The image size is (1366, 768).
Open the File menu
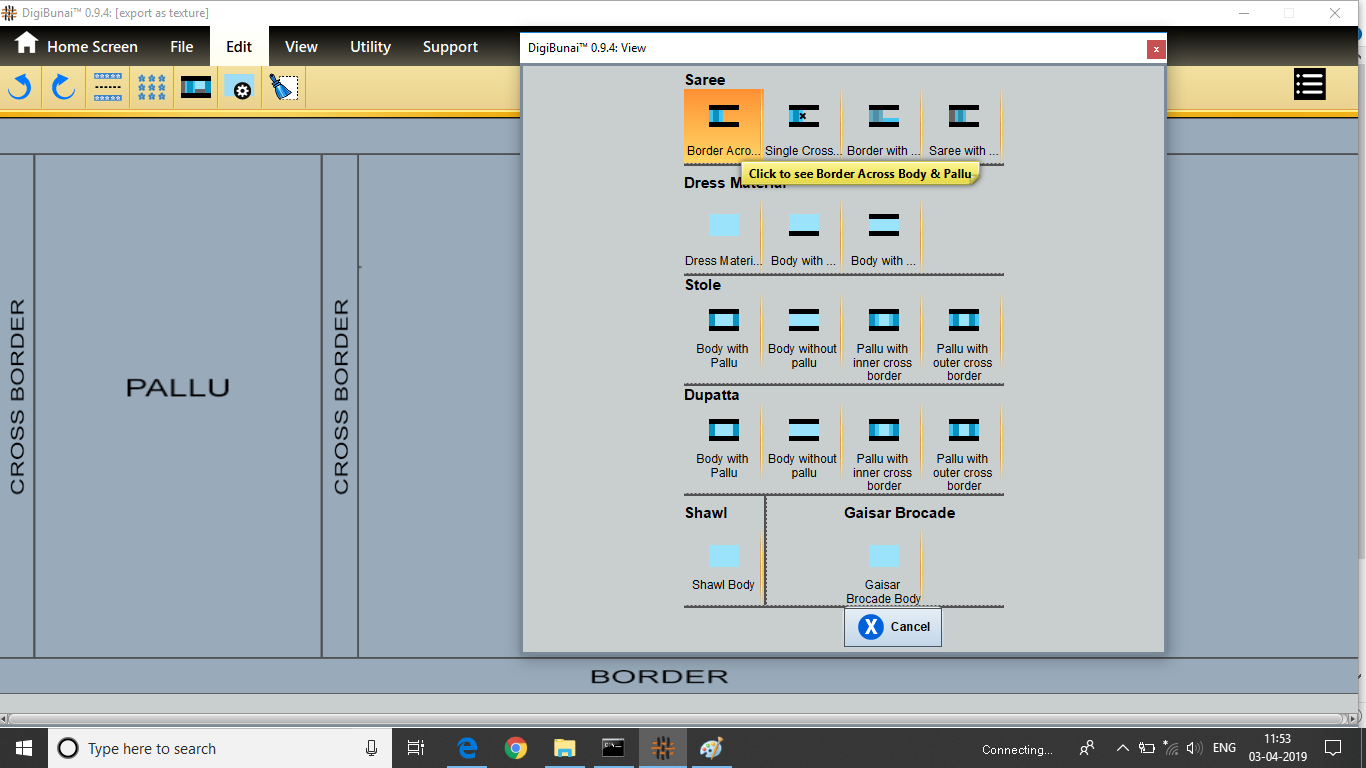coord(181,47)
